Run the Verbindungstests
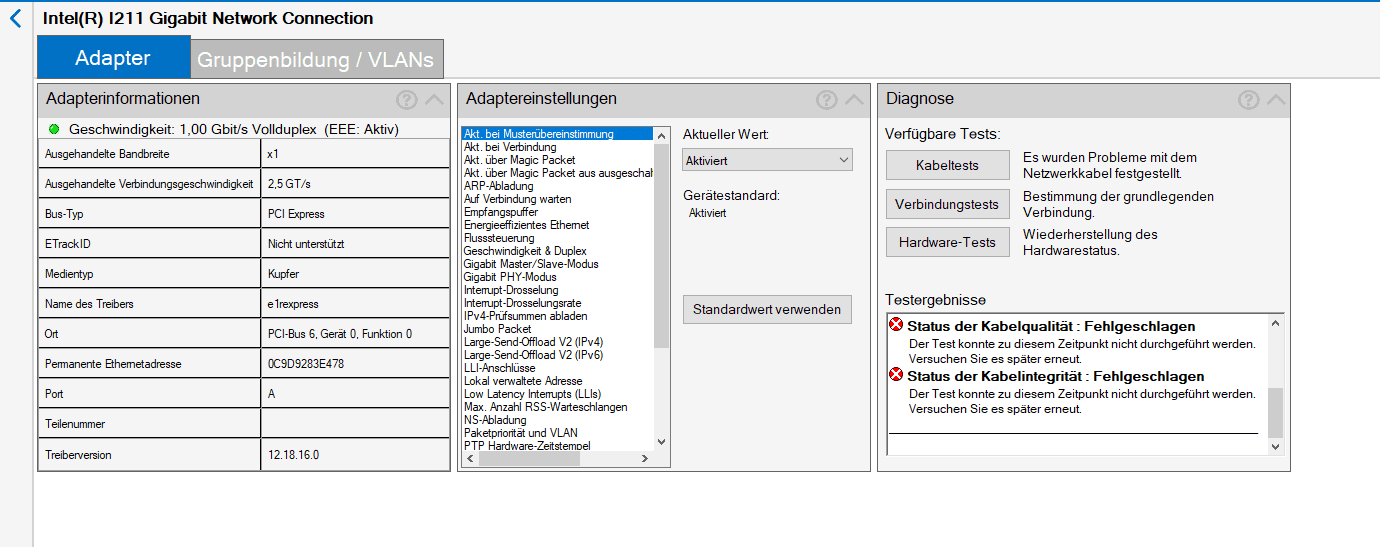The image size is (1380, 547). (947, 204)
